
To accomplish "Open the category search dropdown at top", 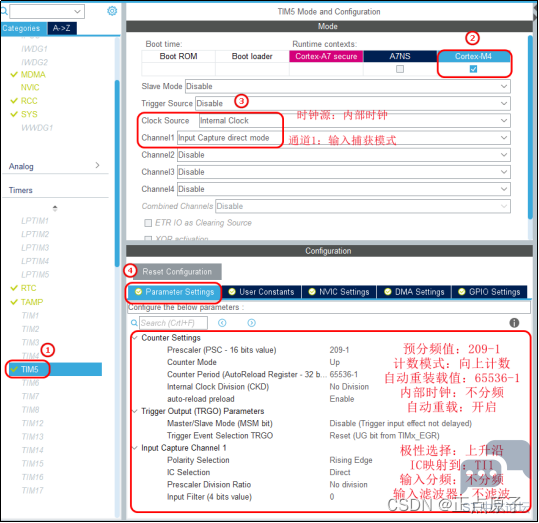I will click(47, 11).
